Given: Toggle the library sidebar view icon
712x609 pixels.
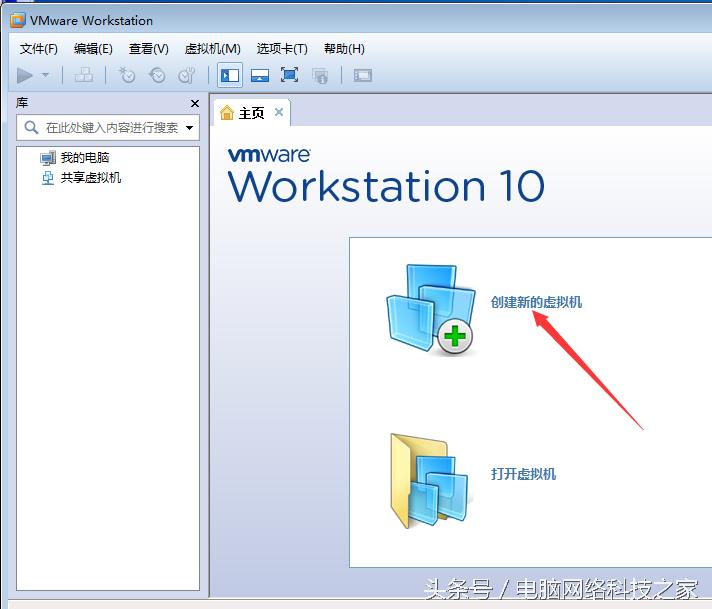Looking at the screenshot, I should [230, 75].
